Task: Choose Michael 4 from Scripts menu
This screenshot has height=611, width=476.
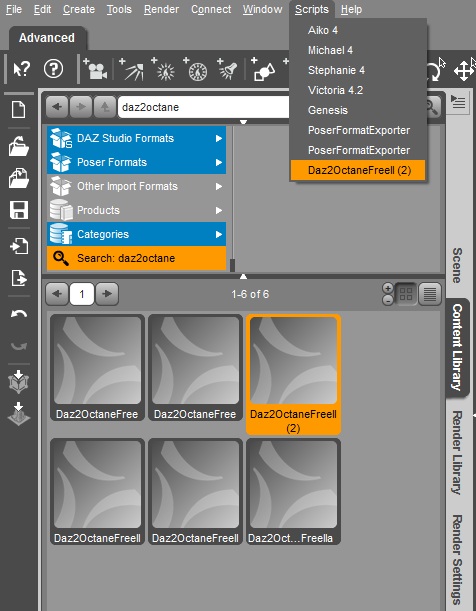Action: [x=358, y=50]
